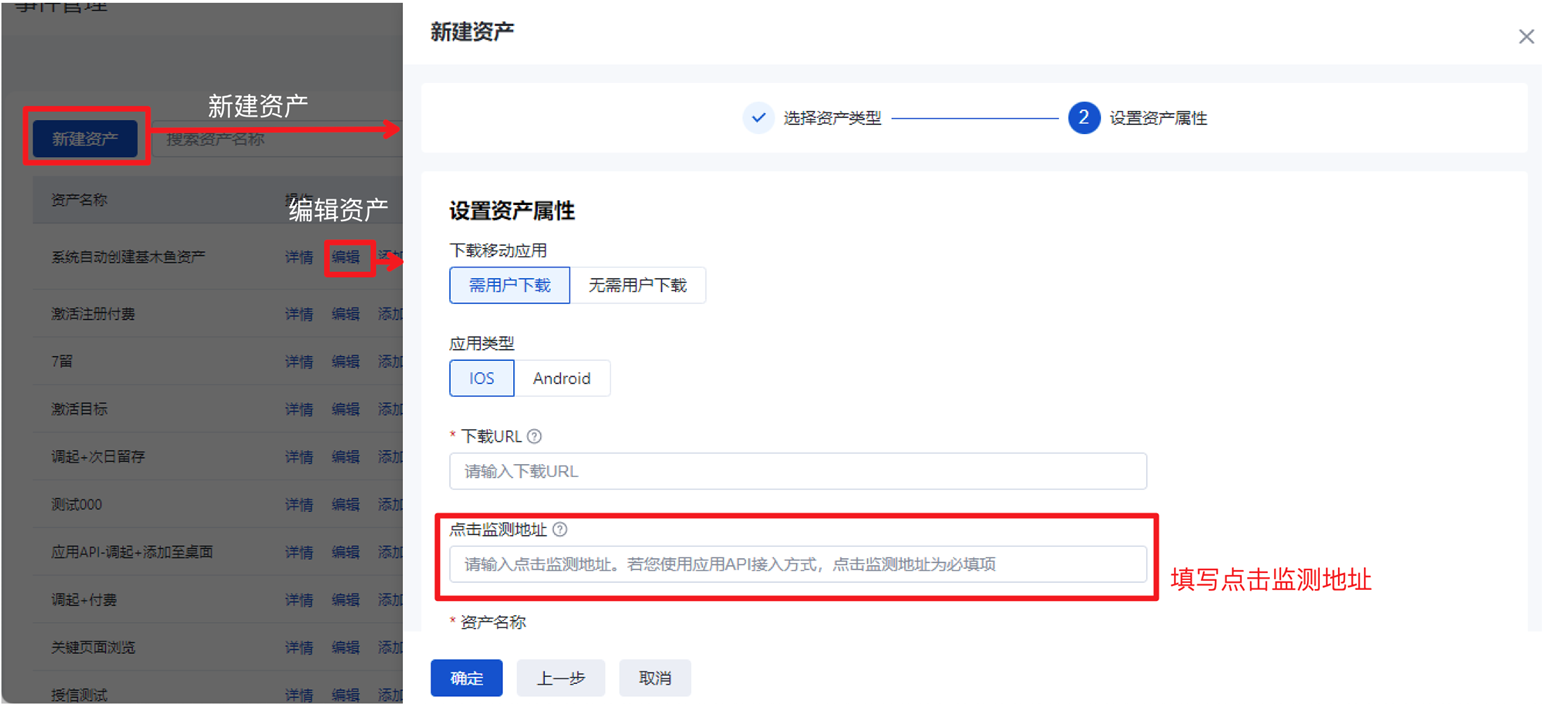Click the step 2 circle icon

click(x=1083, y=118)
